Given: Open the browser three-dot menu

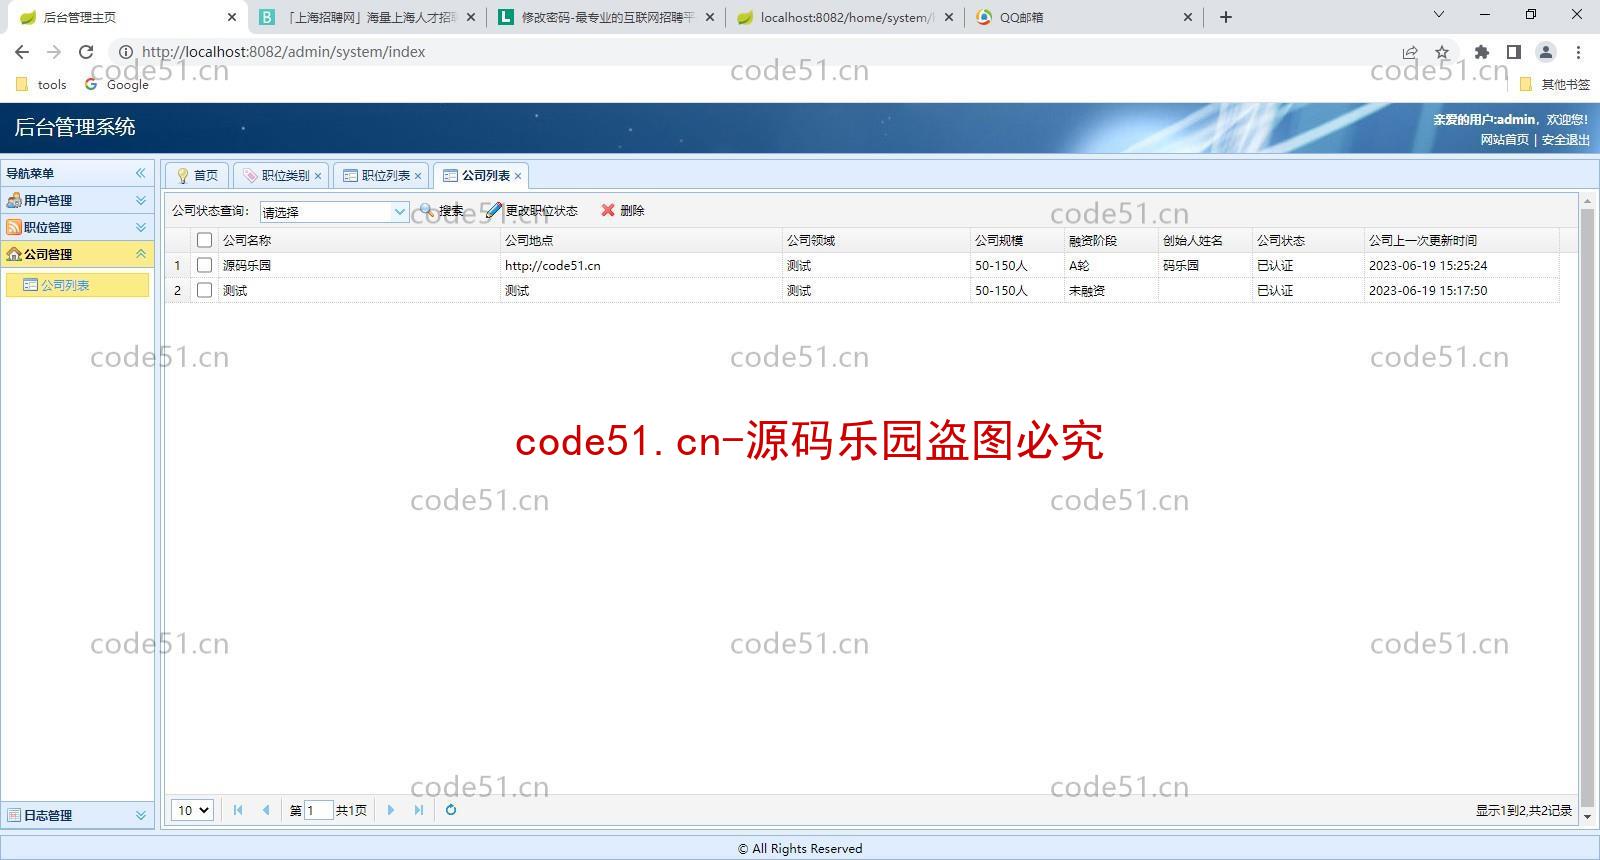Looking at the screenshot, I should (x=1578, y=52).
